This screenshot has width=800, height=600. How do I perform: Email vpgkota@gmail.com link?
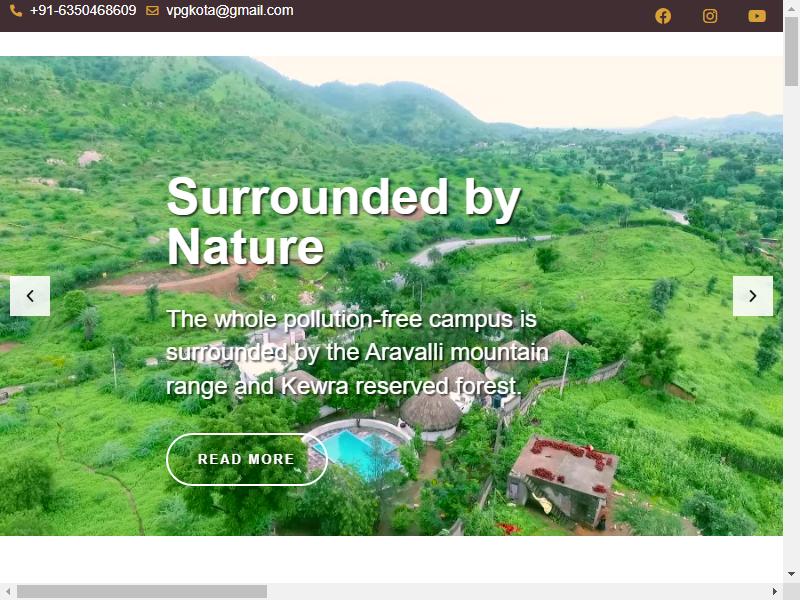click(230, 10)
